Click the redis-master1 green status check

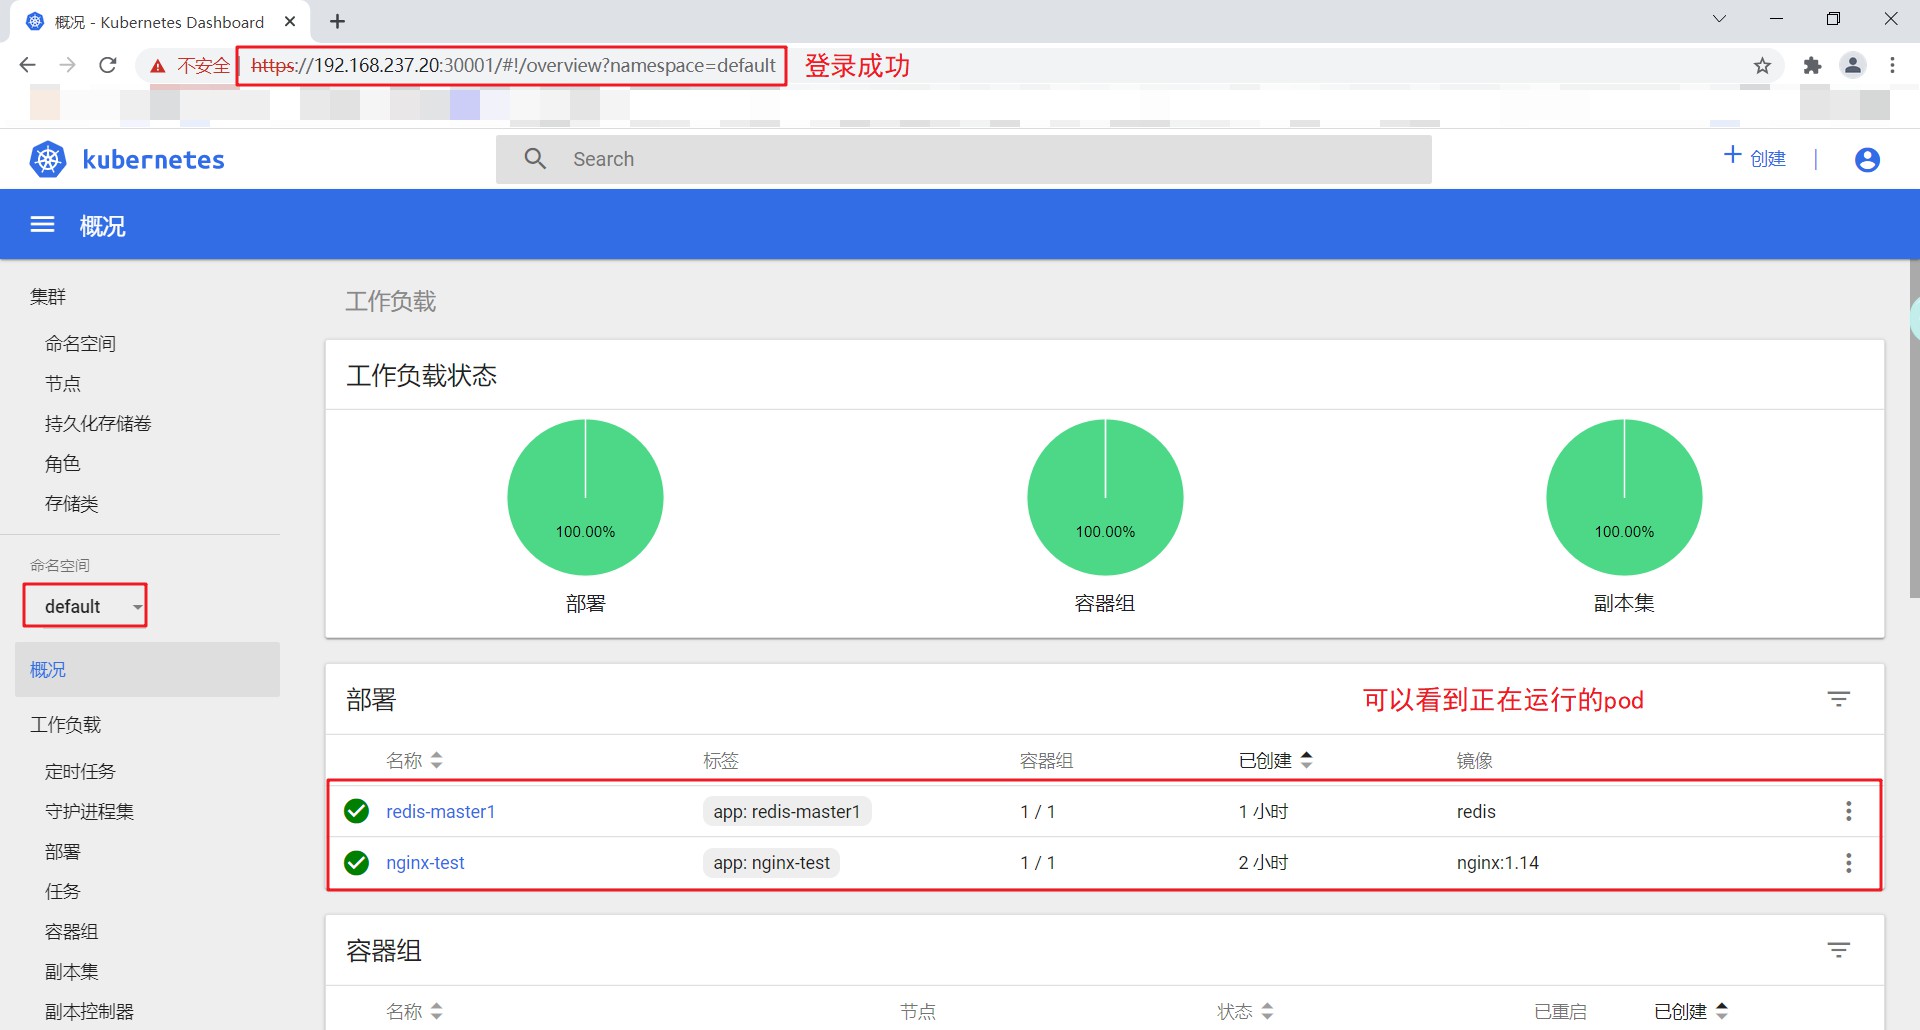click(x=357, y=811)
